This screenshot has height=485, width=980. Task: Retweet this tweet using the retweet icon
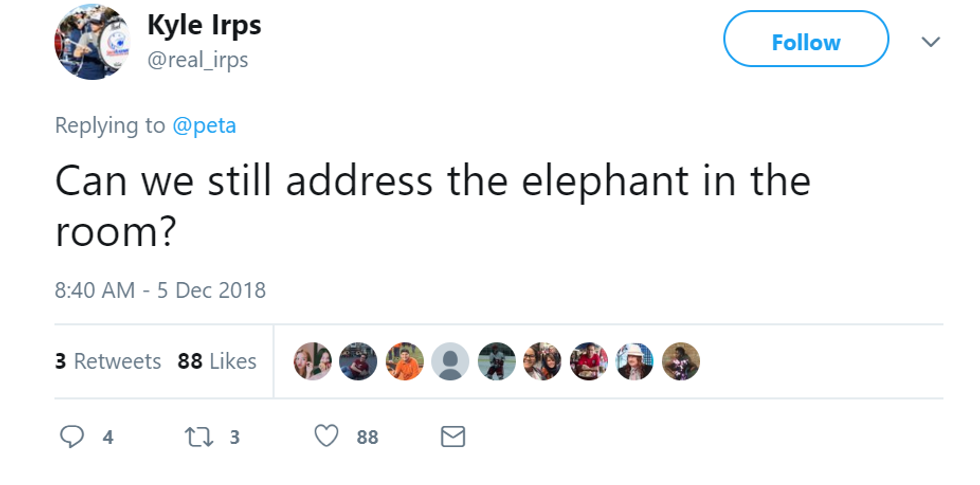198,436
